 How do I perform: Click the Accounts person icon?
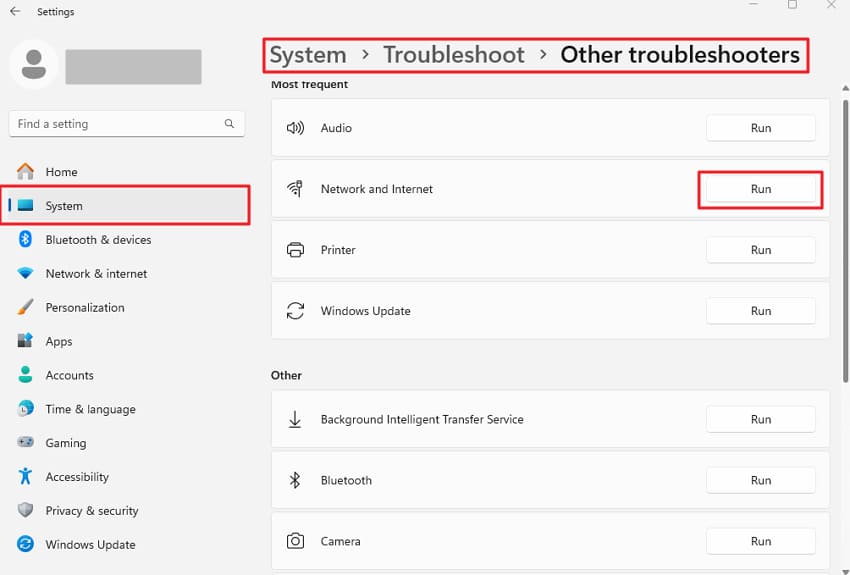coord(25,374)
